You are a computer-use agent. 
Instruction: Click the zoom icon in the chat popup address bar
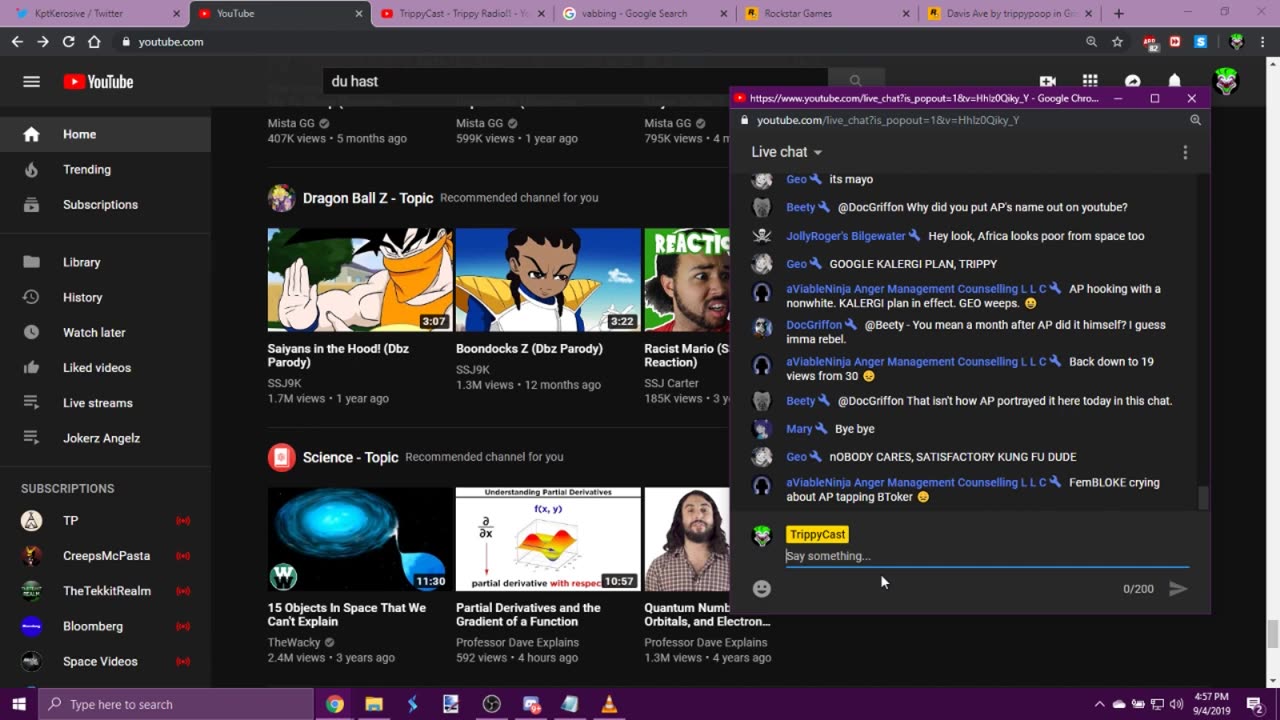point(1195,120)
